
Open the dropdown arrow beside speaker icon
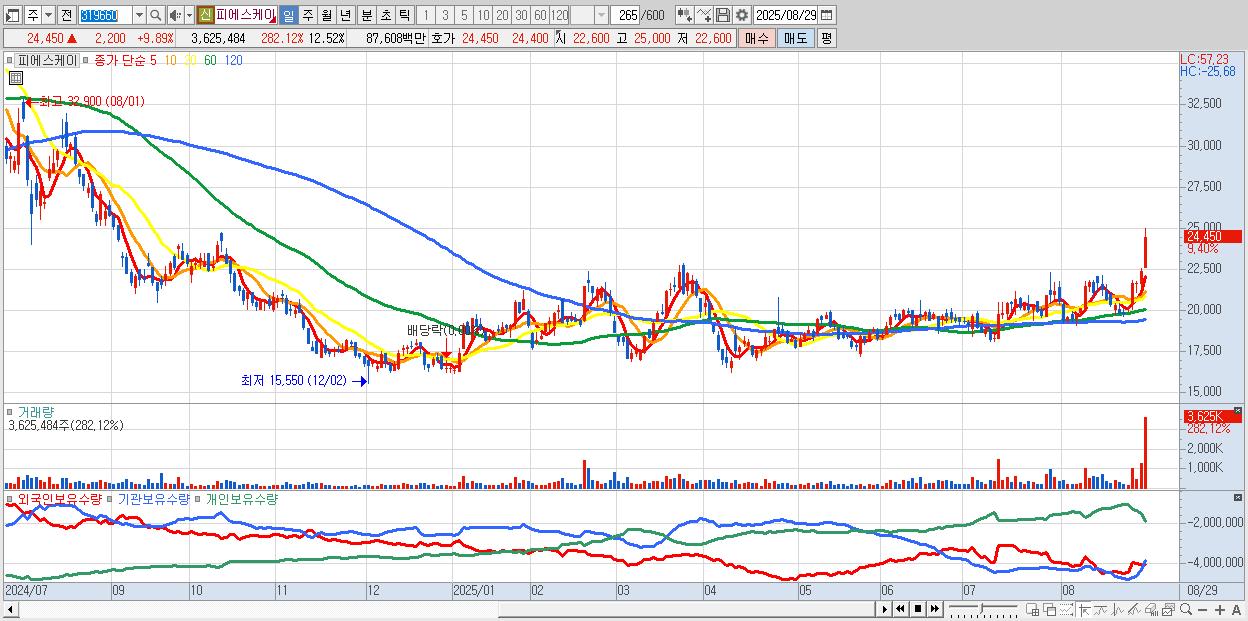[x=189, y=15]
